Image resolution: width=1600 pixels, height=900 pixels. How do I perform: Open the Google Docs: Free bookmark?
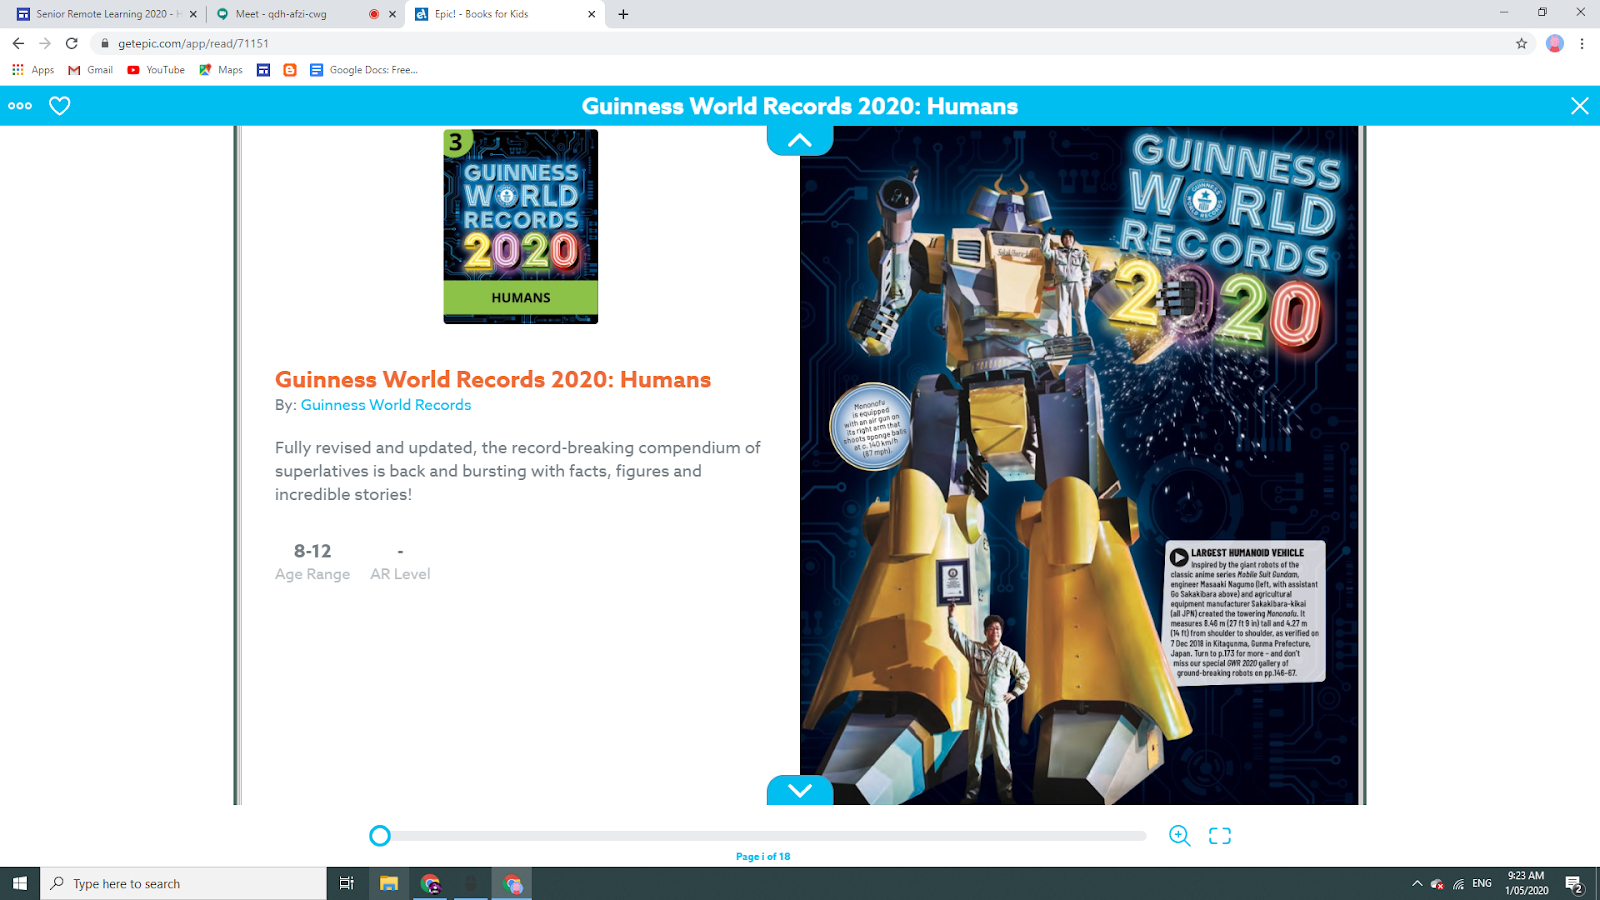(364, 70)
